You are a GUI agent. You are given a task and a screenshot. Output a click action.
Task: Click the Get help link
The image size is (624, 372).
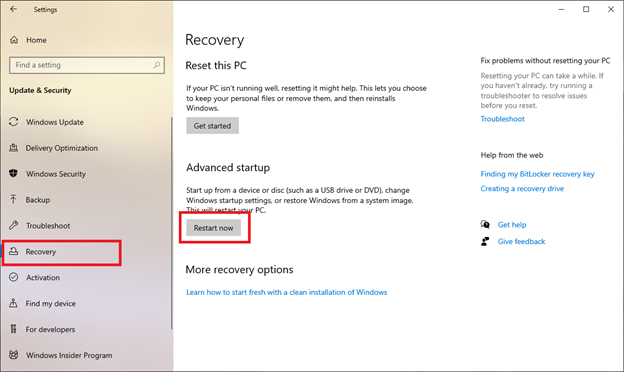[x=512, y=225]
